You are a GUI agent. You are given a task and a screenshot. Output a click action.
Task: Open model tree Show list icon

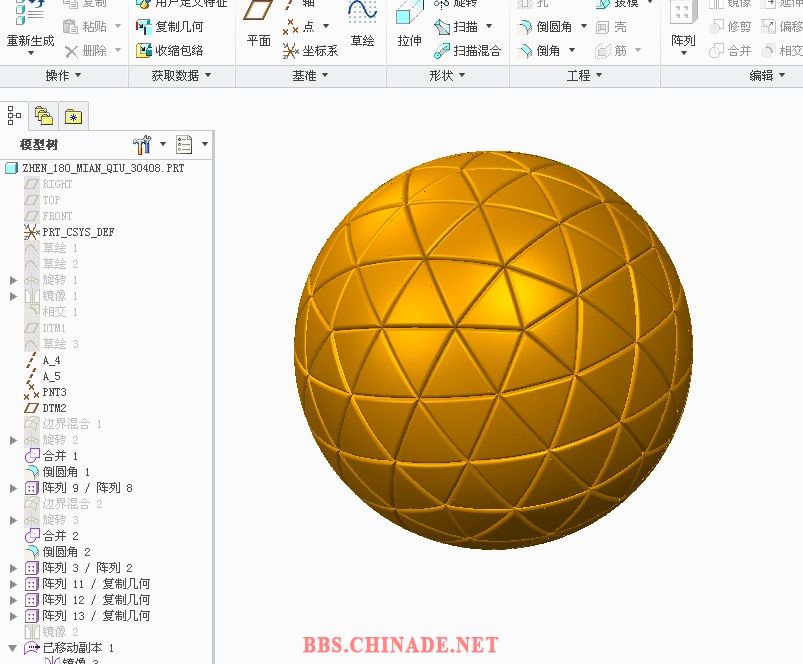(x=184, y=145)
